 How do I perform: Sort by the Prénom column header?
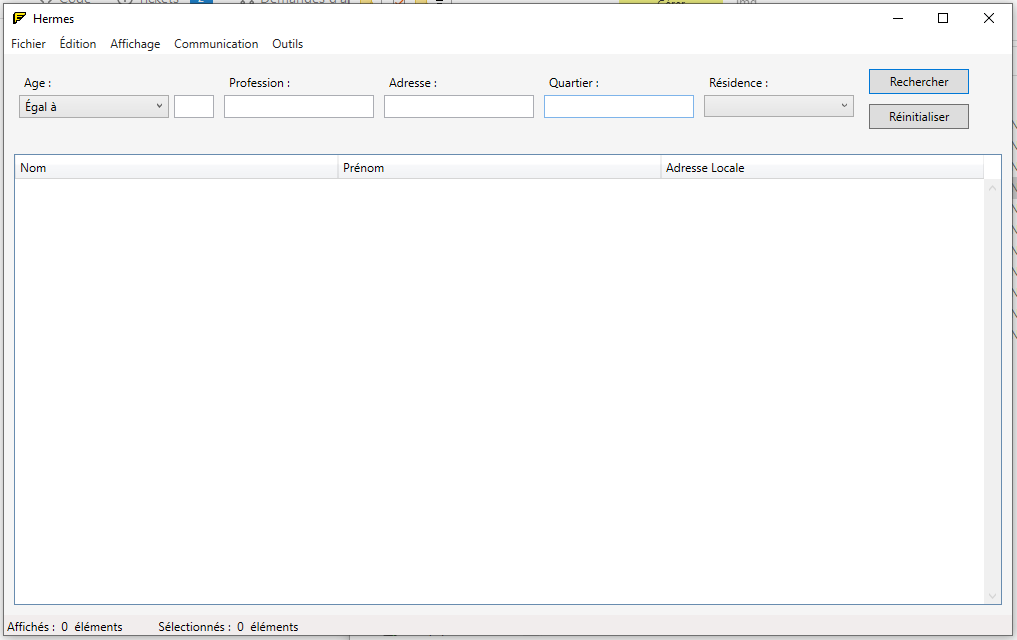pyautogui.click(x=500, y=168)
